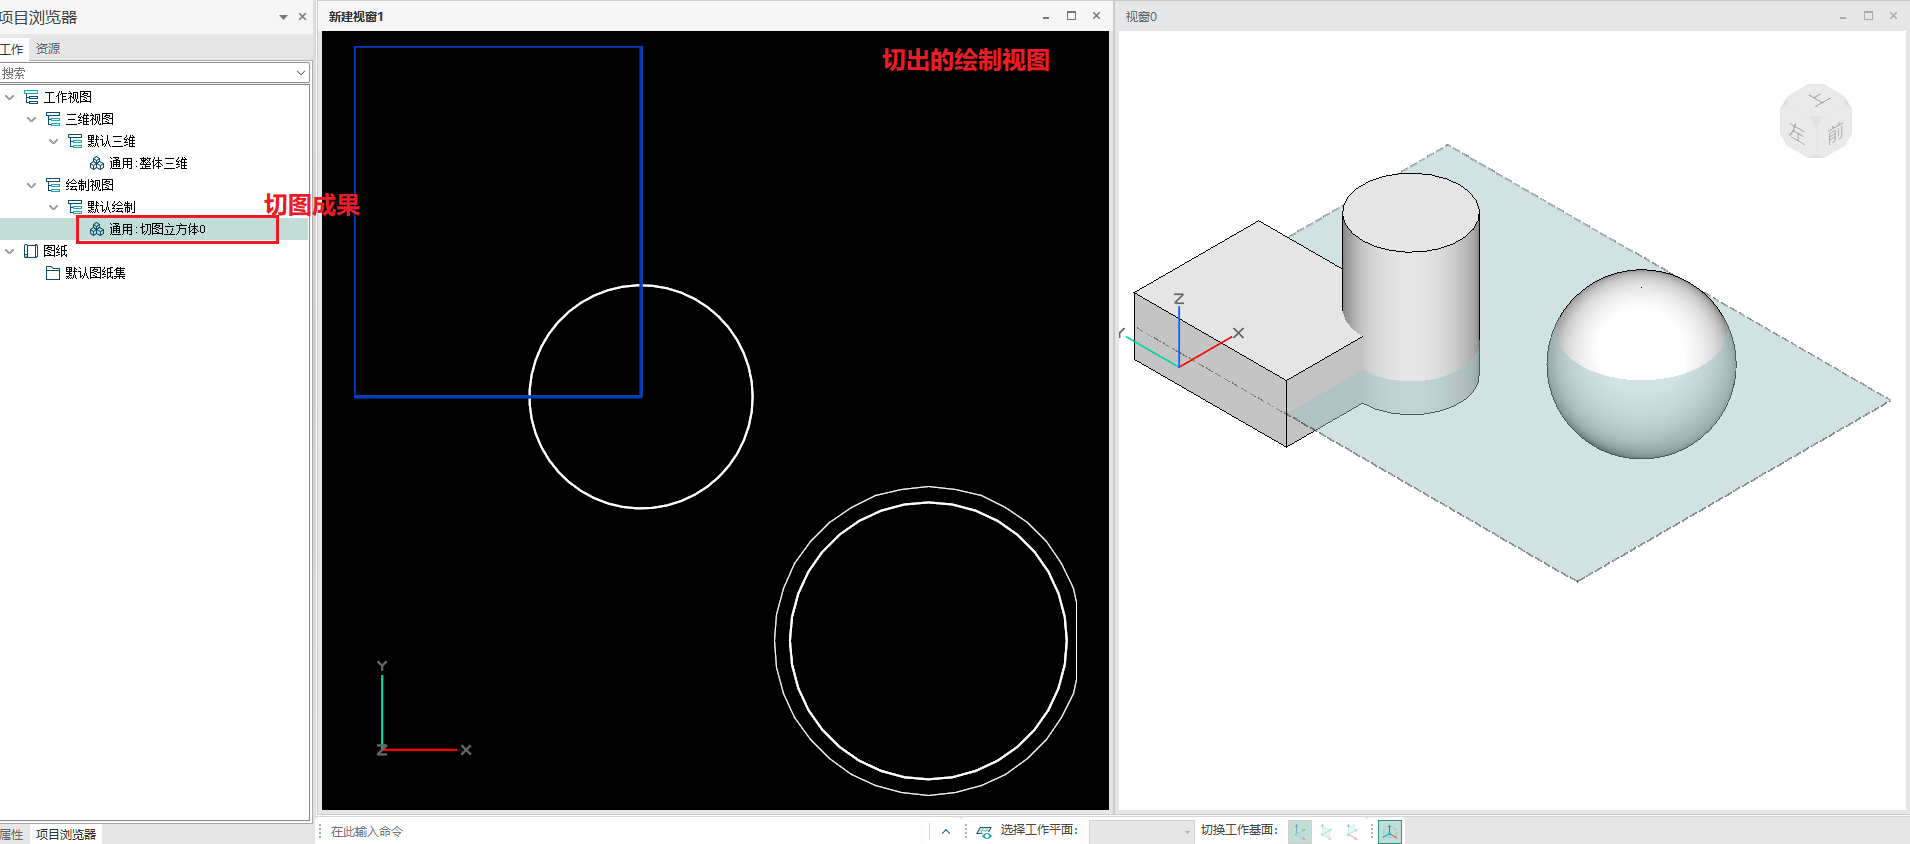The image size is (1910, 844).
Task: Click the 三维视图 tree node icon
Action: (53, 119)
